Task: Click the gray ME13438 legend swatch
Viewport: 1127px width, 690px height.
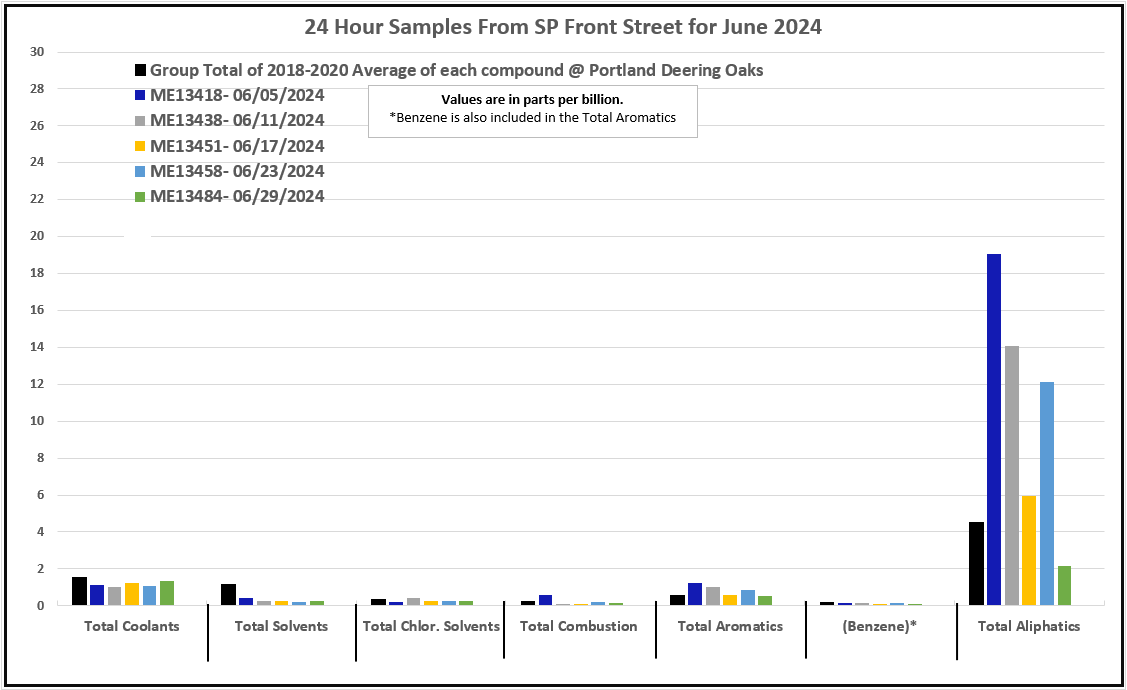Action: point(141,121)
